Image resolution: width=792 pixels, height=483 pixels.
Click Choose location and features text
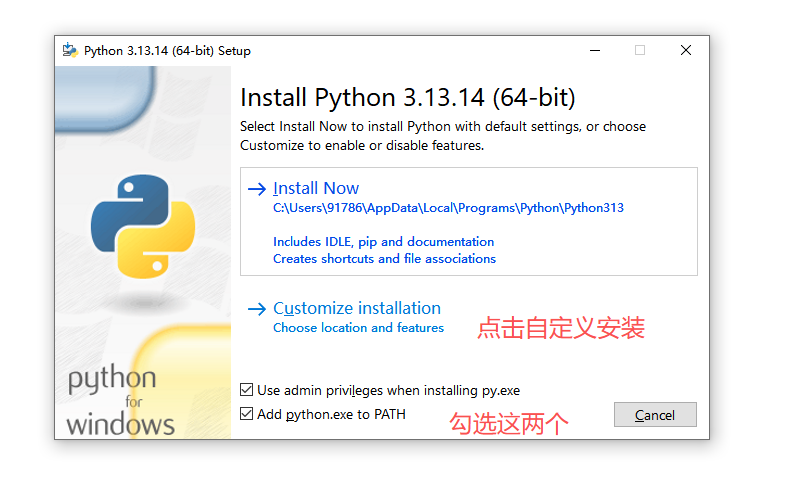pyautogui.click(x=358, y=328)
